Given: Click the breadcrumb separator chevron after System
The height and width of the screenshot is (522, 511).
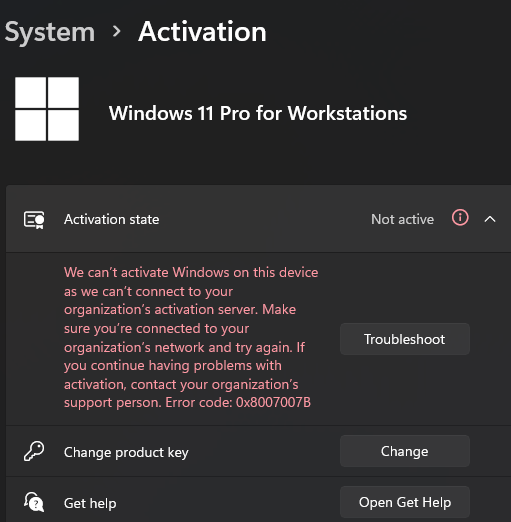Looking at the screenshot, I should [x=117, y=32].
